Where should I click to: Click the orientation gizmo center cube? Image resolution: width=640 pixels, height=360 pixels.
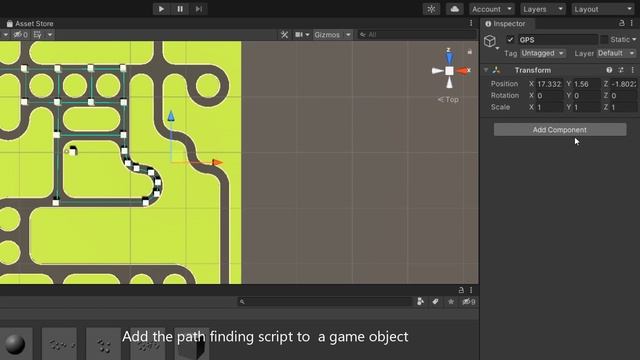coord(449,71)
